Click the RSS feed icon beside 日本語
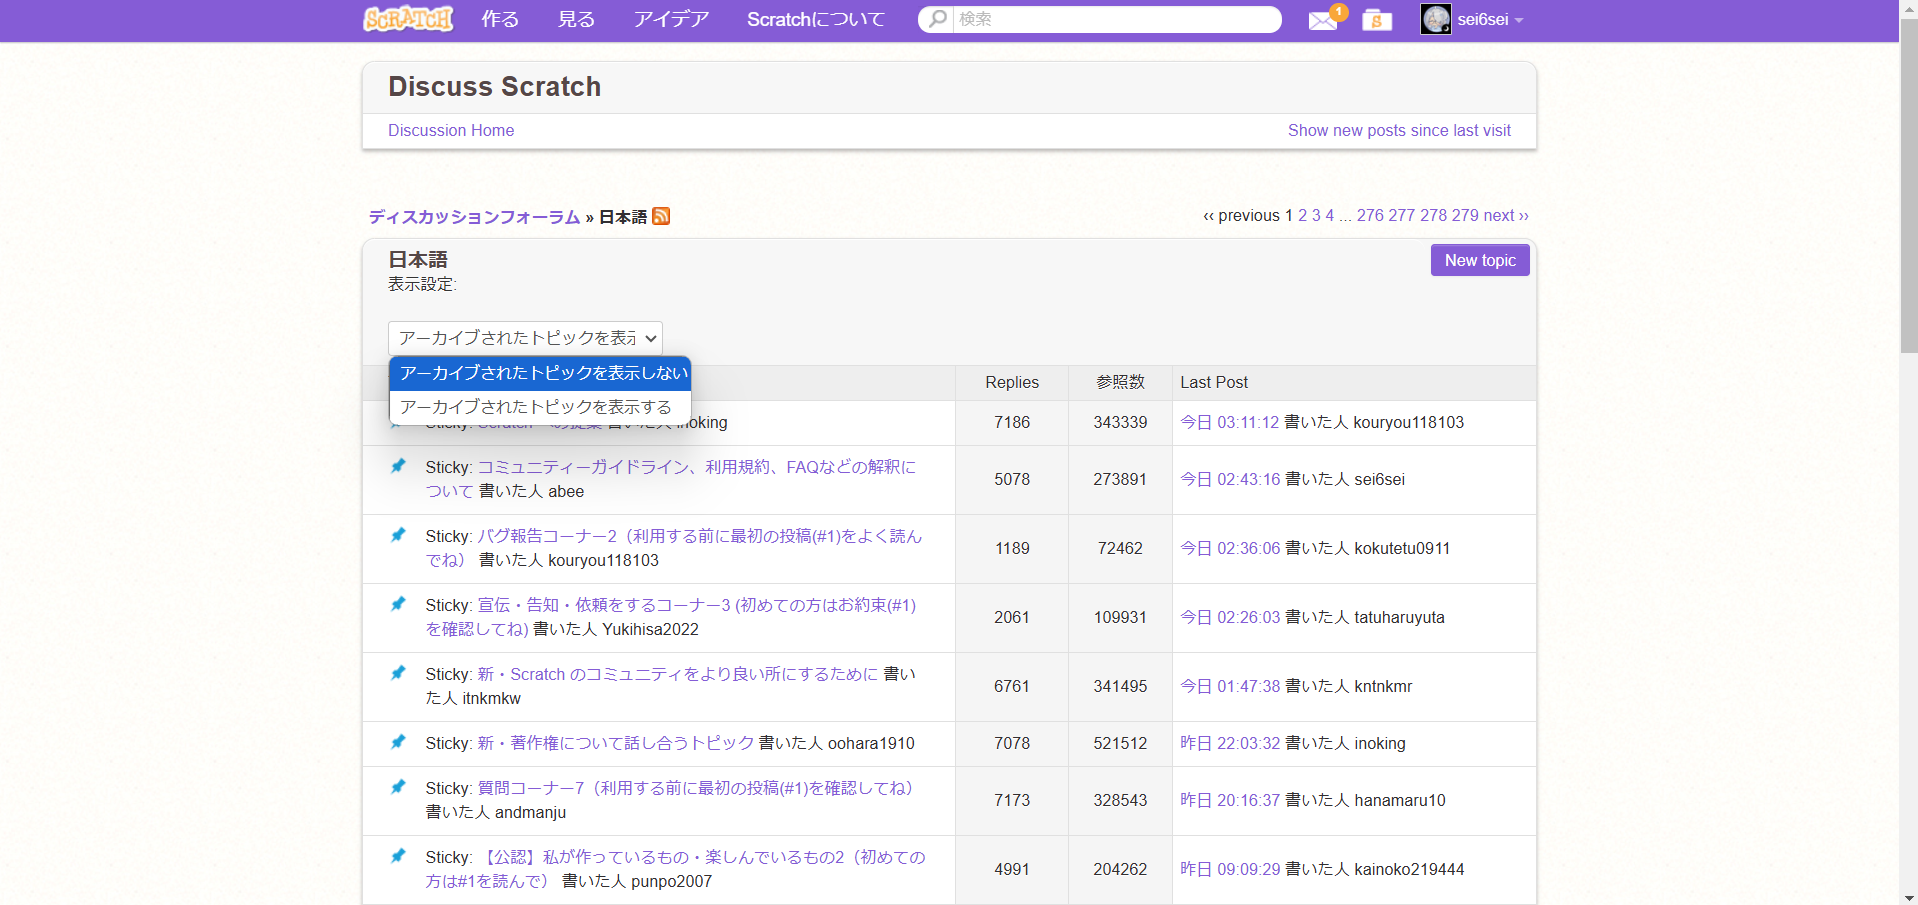Viewport: 1918px width, 905px height. [661, 216]
